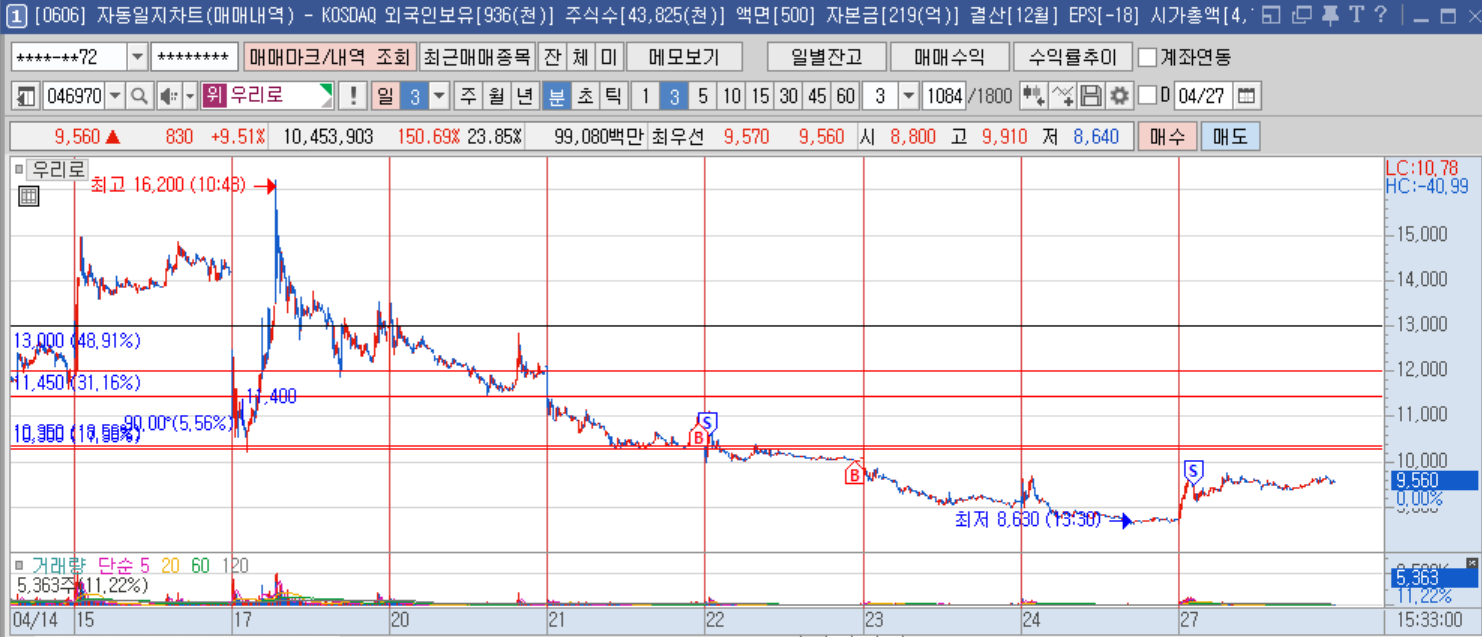Click the 체 button
The width and height of the screenshot is (1482, 637).
[x=580, y=57]
